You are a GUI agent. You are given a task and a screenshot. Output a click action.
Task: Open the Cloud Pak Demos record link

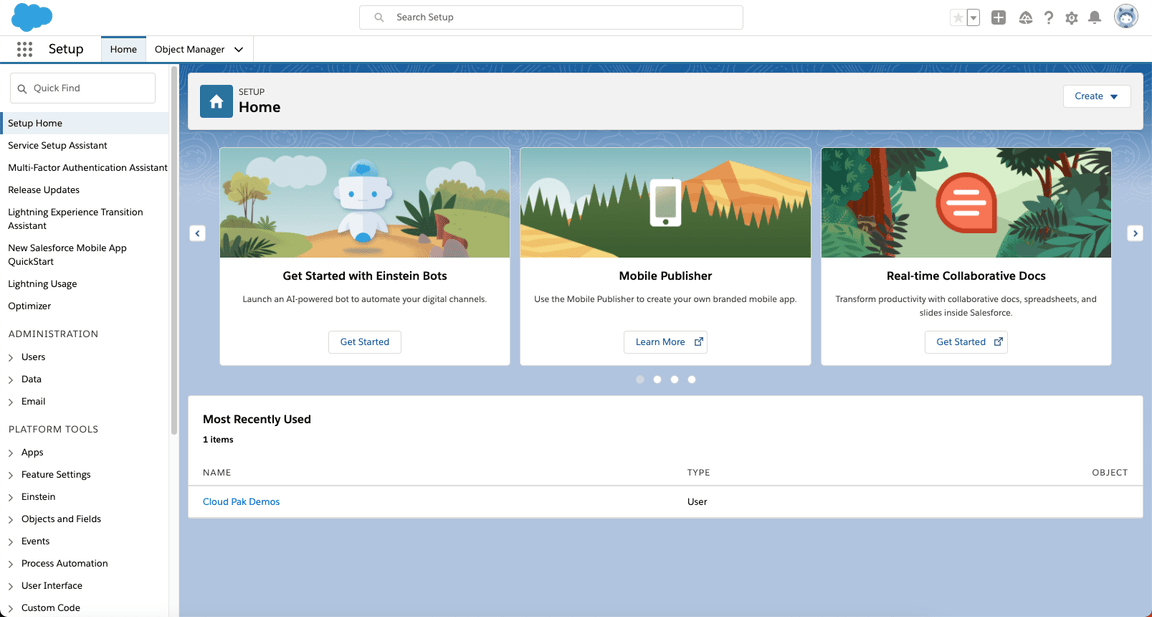241,502
